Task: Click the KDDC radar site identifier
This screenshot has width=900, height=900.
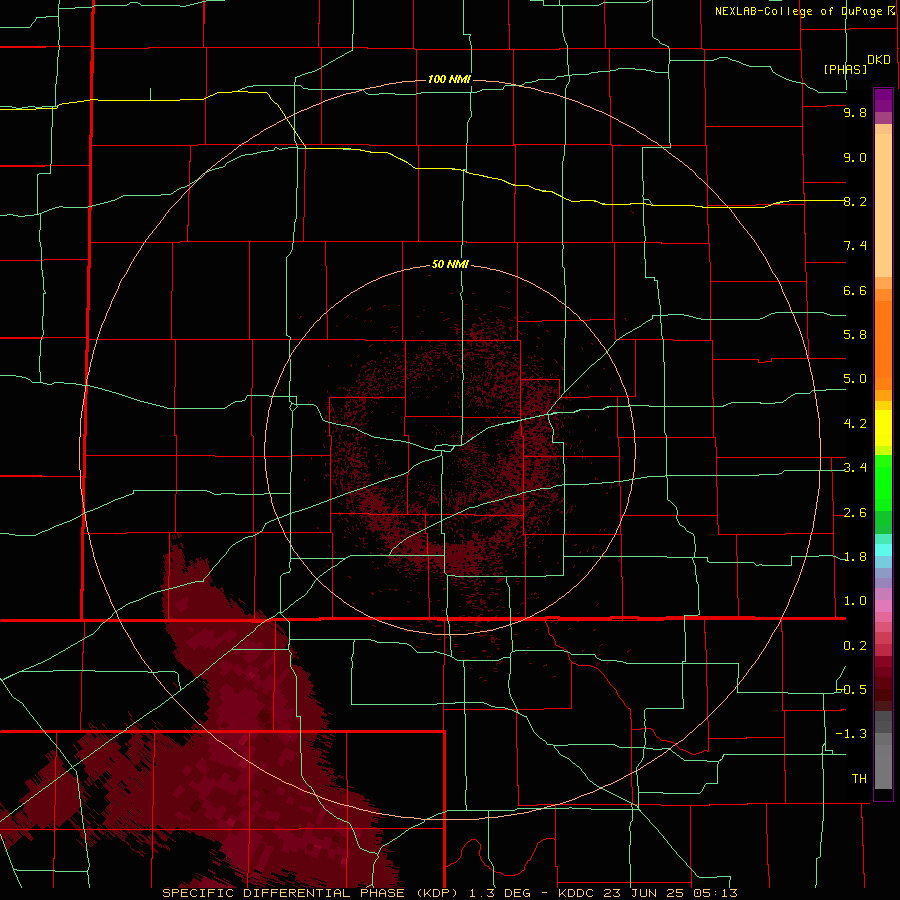Action: [576, 893]
